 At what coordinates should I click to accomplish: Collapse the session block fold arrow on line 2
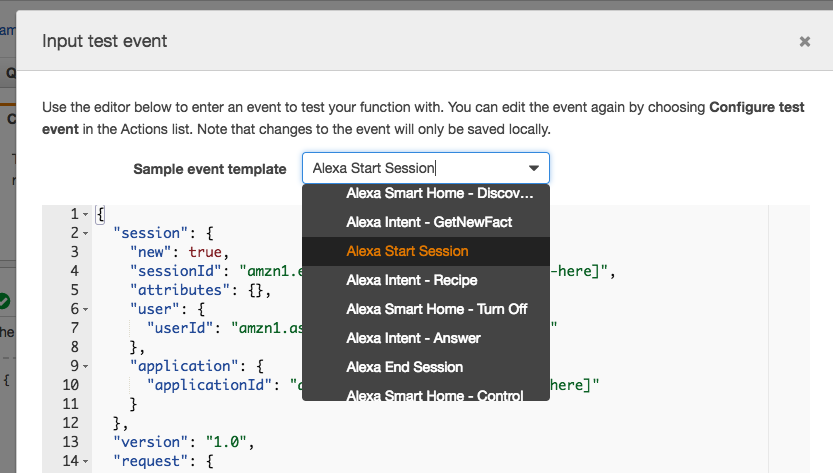click(86, 233)
